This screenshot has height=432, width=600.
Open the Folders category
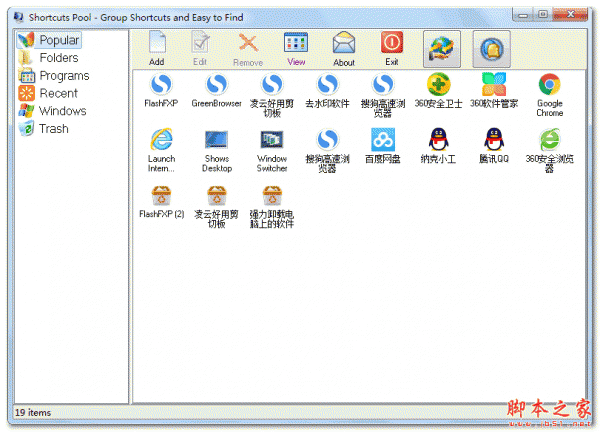click(49, 58)
